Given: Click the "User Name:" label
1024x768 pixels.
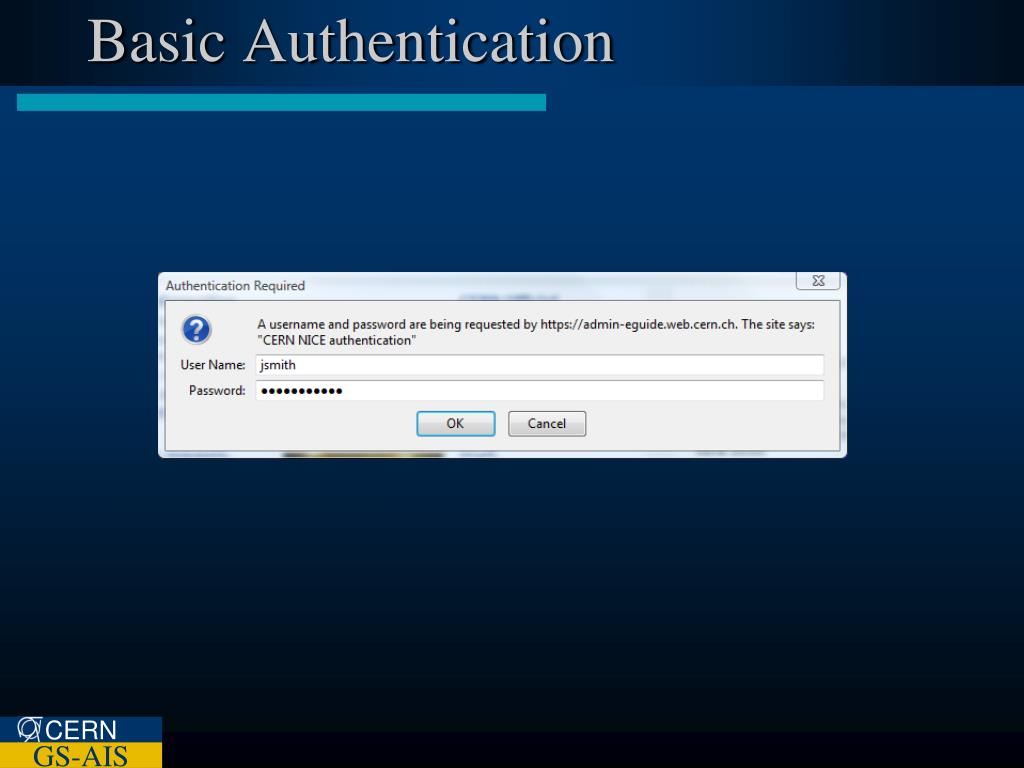Looking at the screenshot, I should pos(213,365).
